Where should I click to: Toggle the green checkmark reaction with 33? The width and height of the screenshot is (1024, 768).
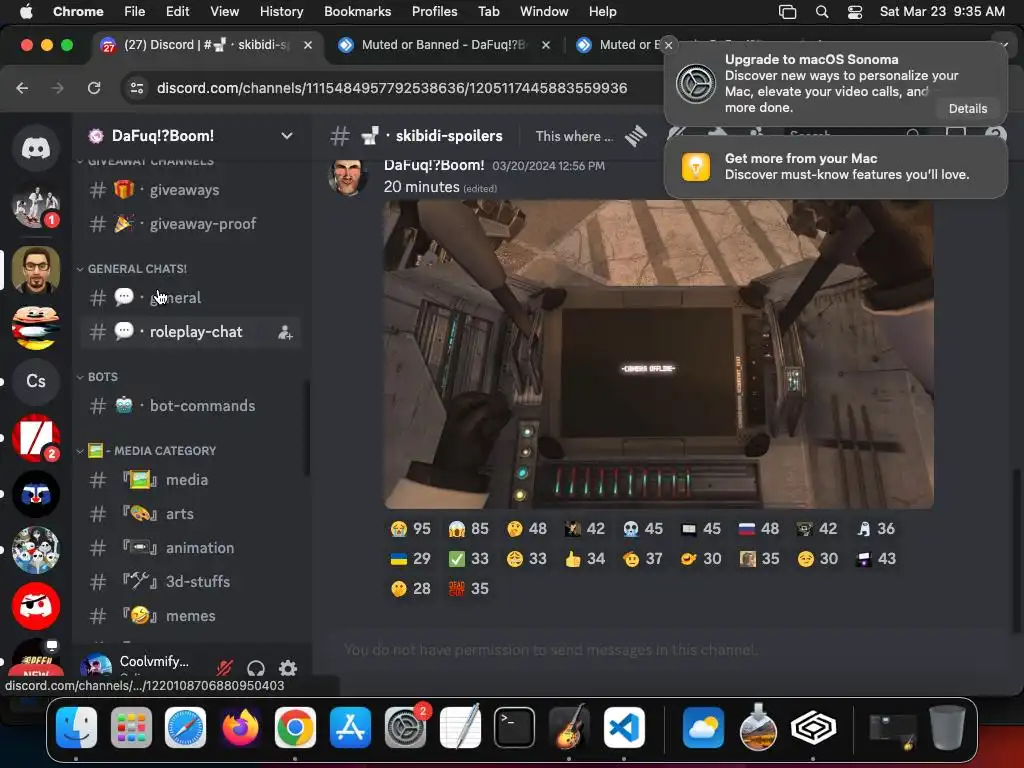(468, 558)
